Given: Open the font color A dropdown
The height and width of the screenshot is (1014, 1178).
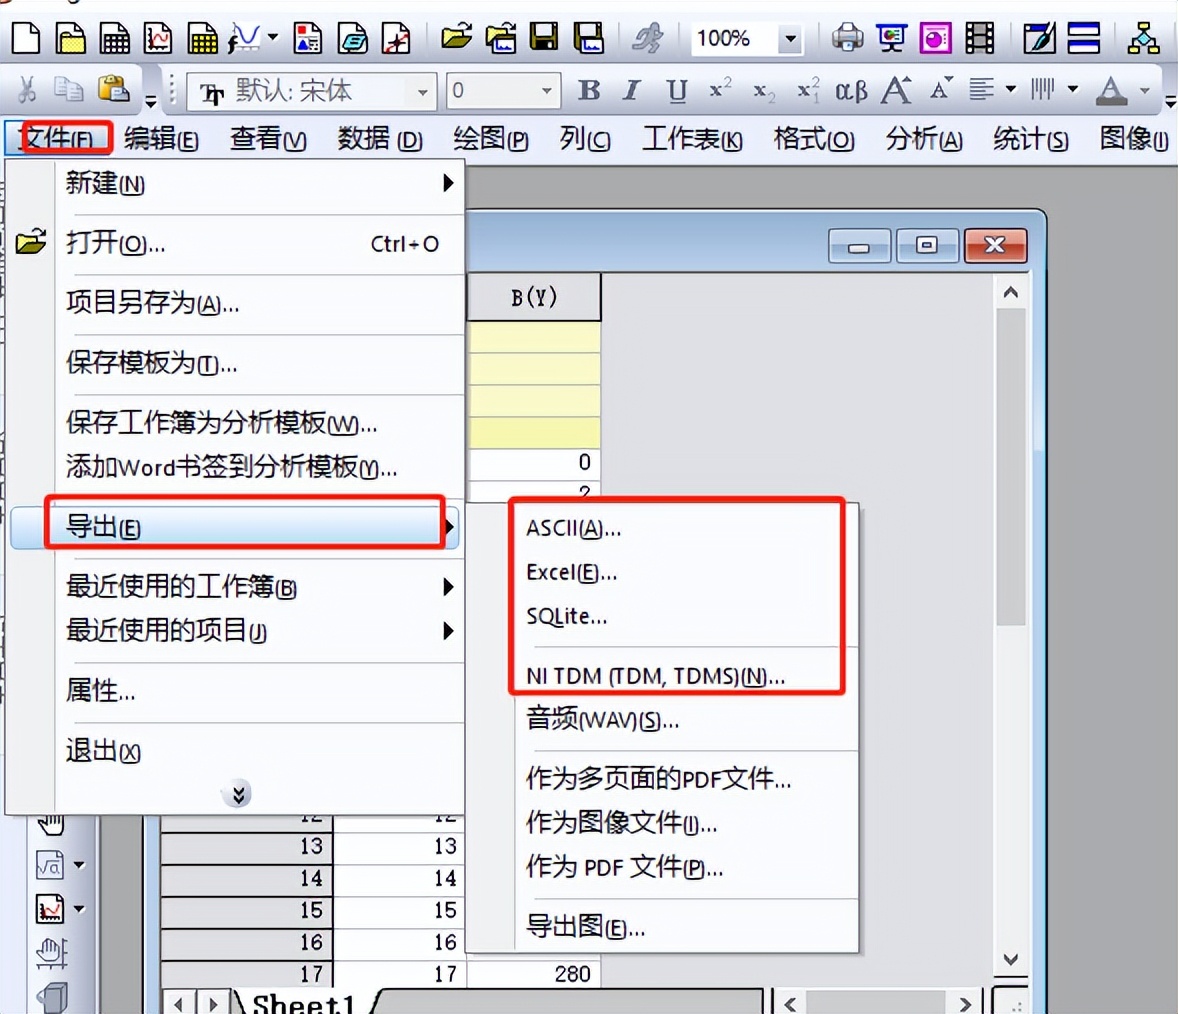Looking at the screenshot, I should [x=1145, y=91].
